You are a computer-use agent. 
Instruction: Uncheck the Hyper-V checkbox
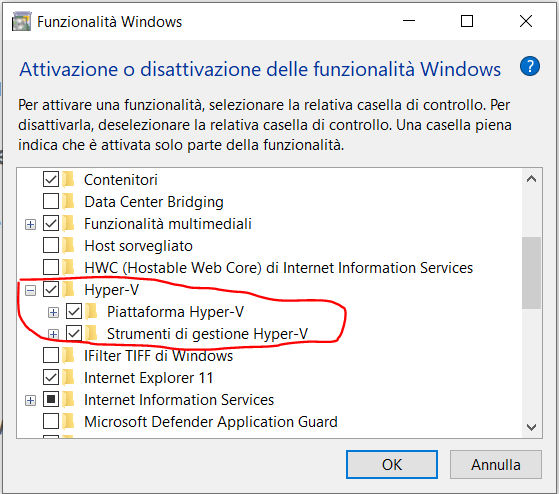pos(51,289)
